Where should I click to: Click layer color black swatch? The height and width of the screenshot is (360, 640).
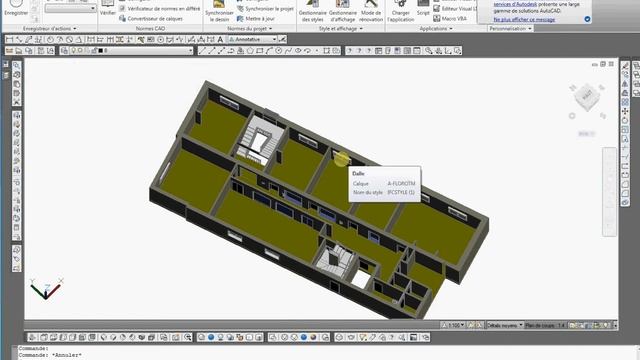pyautogui.click(x=100, y=51)
